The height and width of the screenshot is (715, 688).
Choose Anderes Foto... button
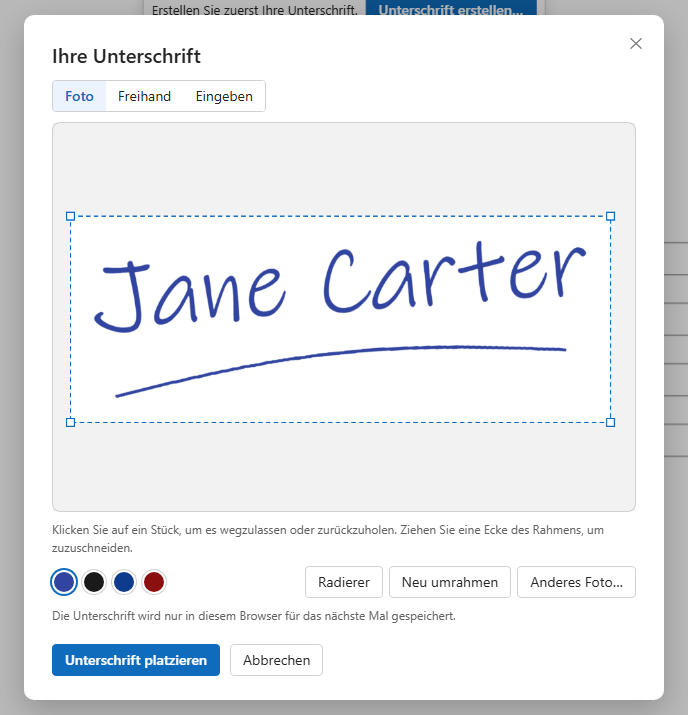(x=576, y=582)
